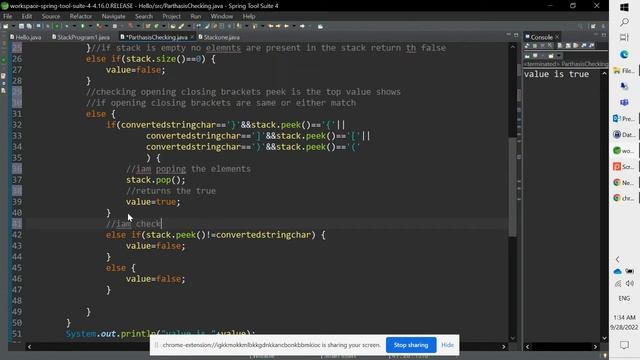Click the Open Console icon
Viewport: 640px width, 360px height.
click(x=551, y=56)
